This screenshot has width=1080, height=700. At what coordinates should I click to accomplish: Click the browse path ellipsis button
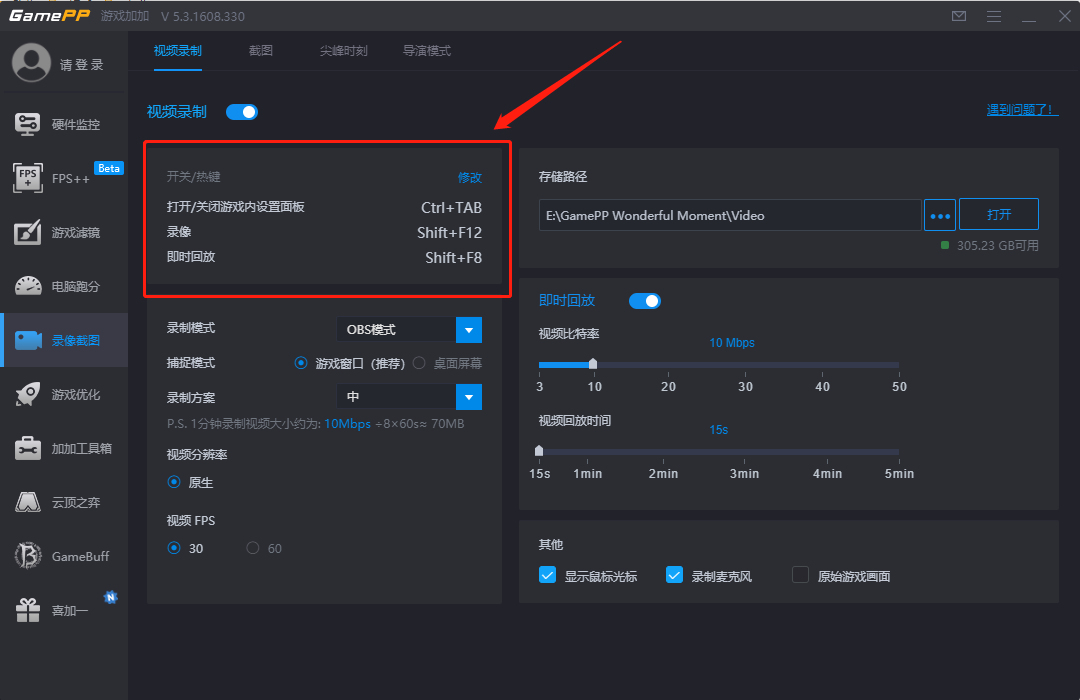tap(939, 215)
